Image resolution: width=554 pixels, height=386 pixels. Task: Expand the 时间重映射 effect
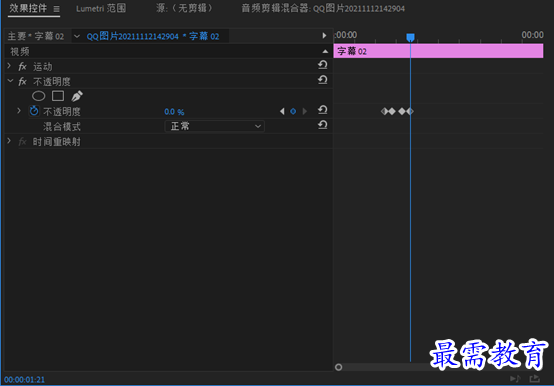[x=9, y=141]
